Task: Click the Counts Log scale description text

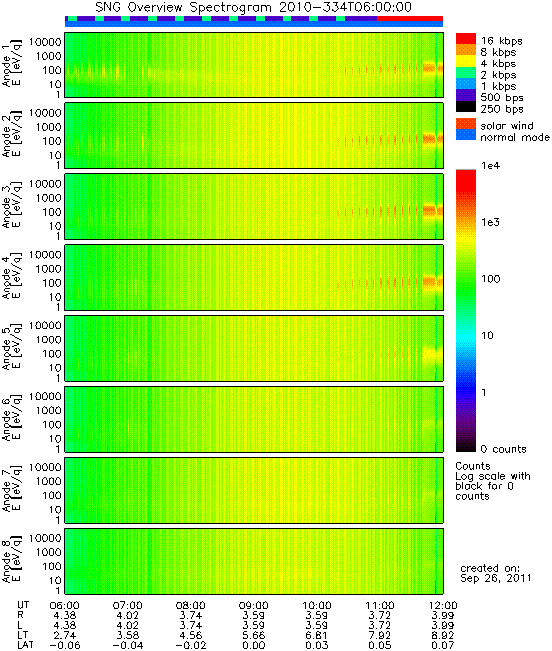Action: point(493,481)
